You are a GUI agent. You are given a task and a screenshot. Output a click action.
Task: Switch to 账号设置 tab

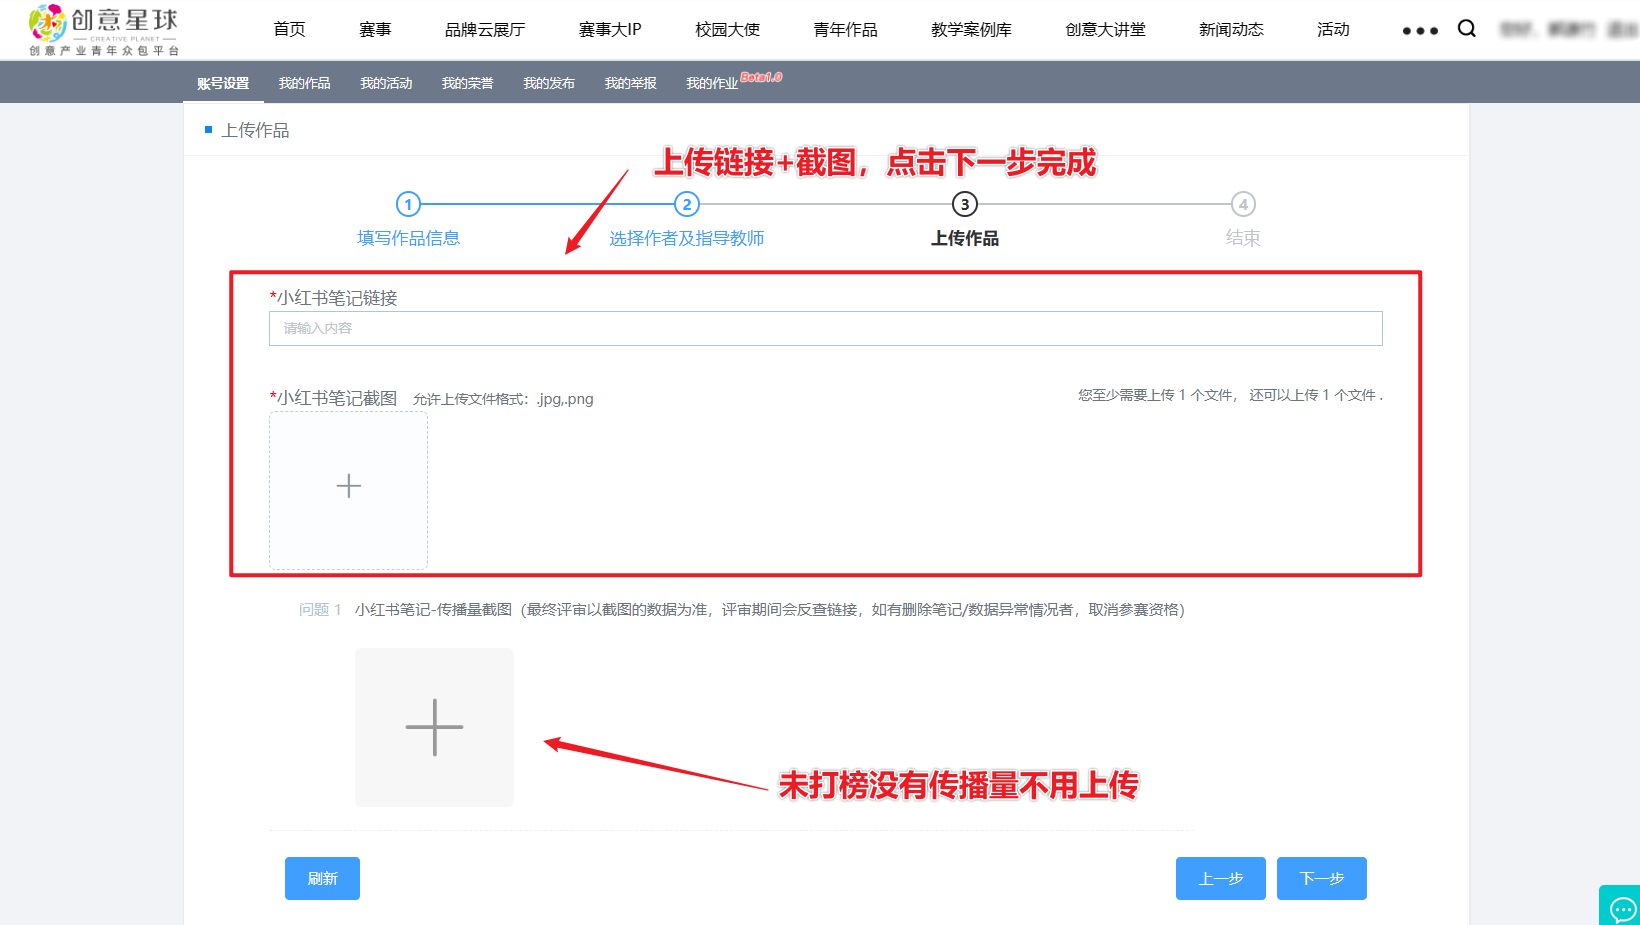pos(223,83)
